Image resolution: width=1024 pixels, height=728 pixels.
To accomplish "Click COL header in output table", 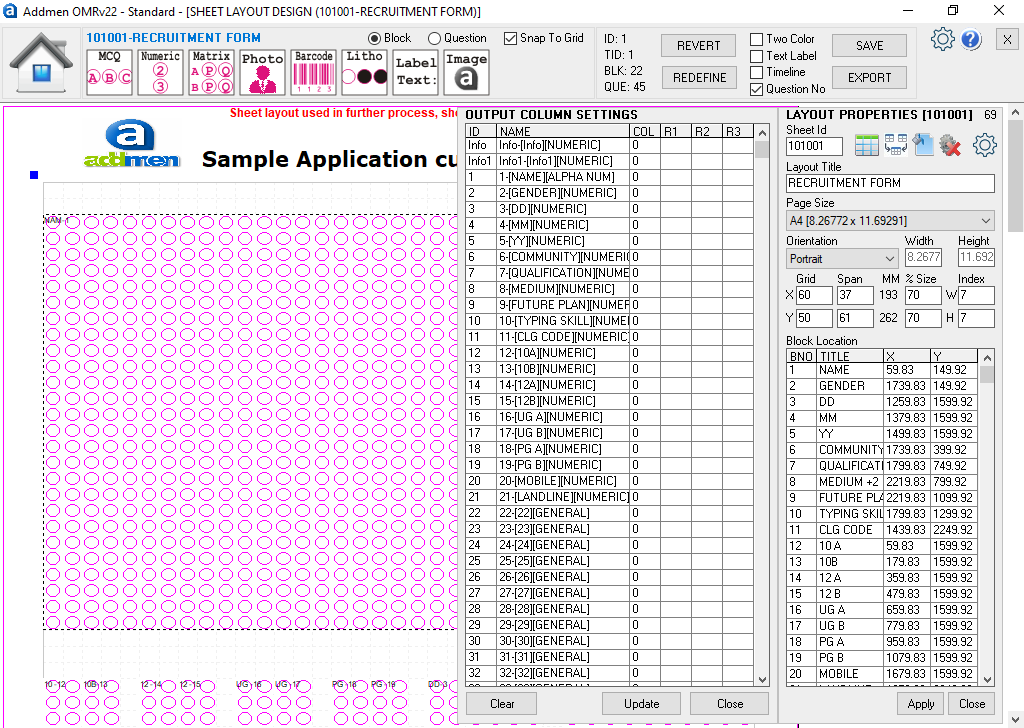I will click(x=644, y=131).
